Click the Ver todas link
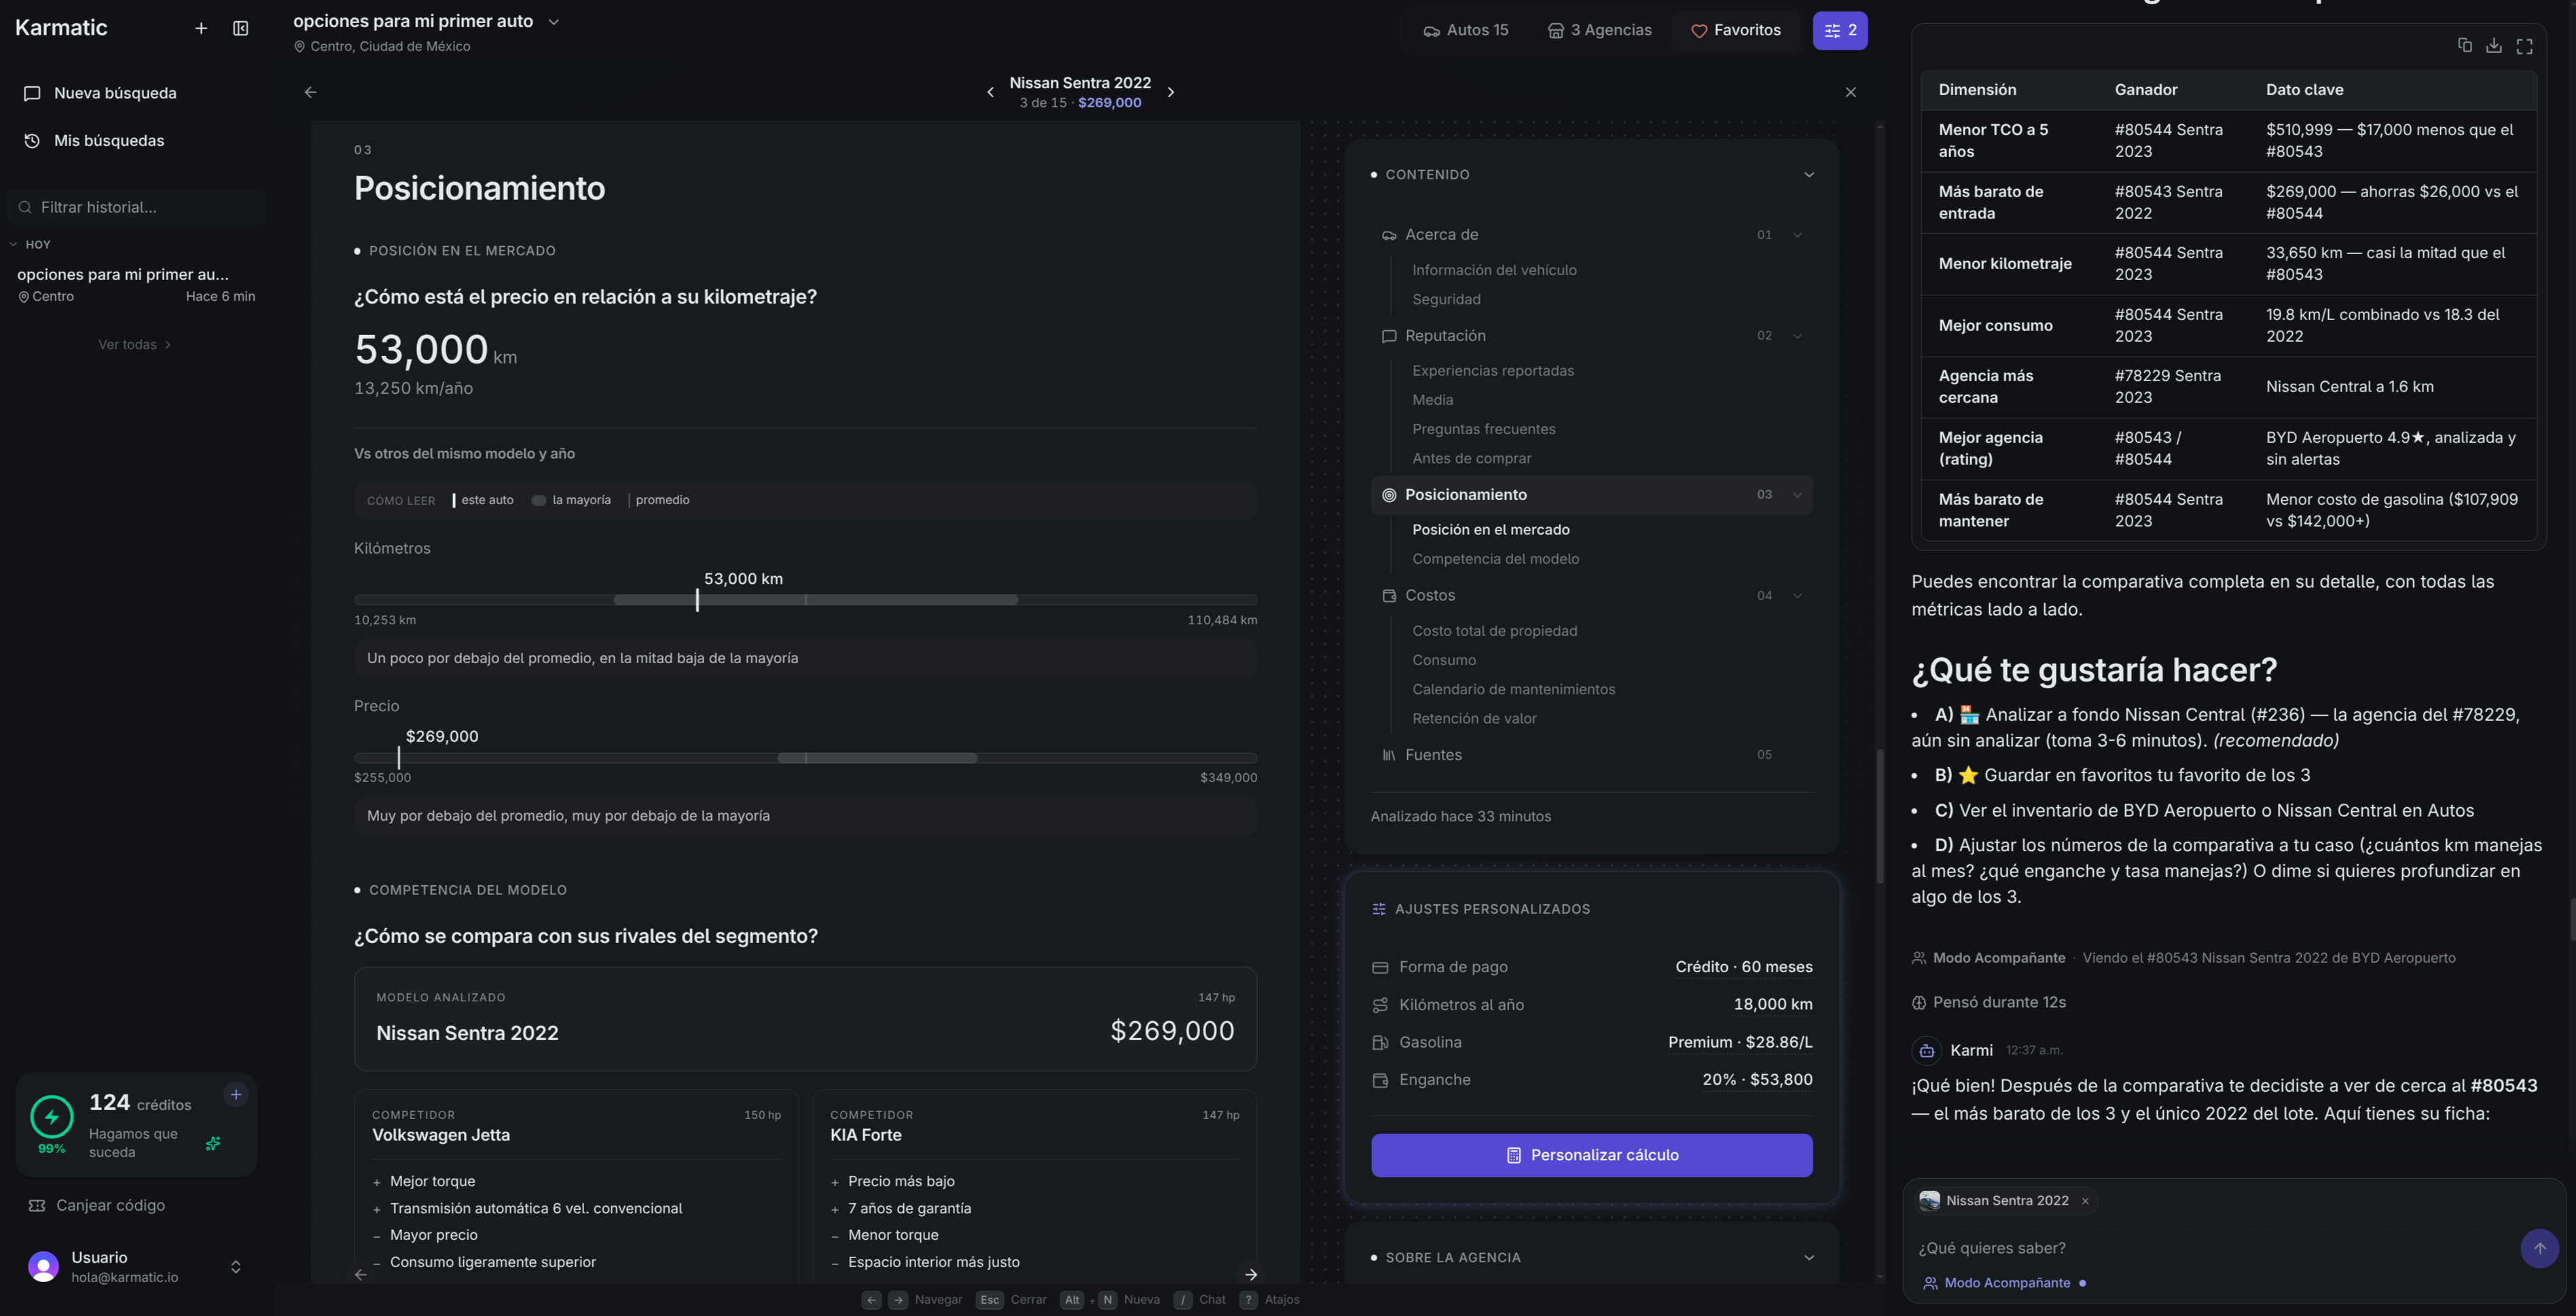This screenshot has height=1316, width=2576. 135,344
